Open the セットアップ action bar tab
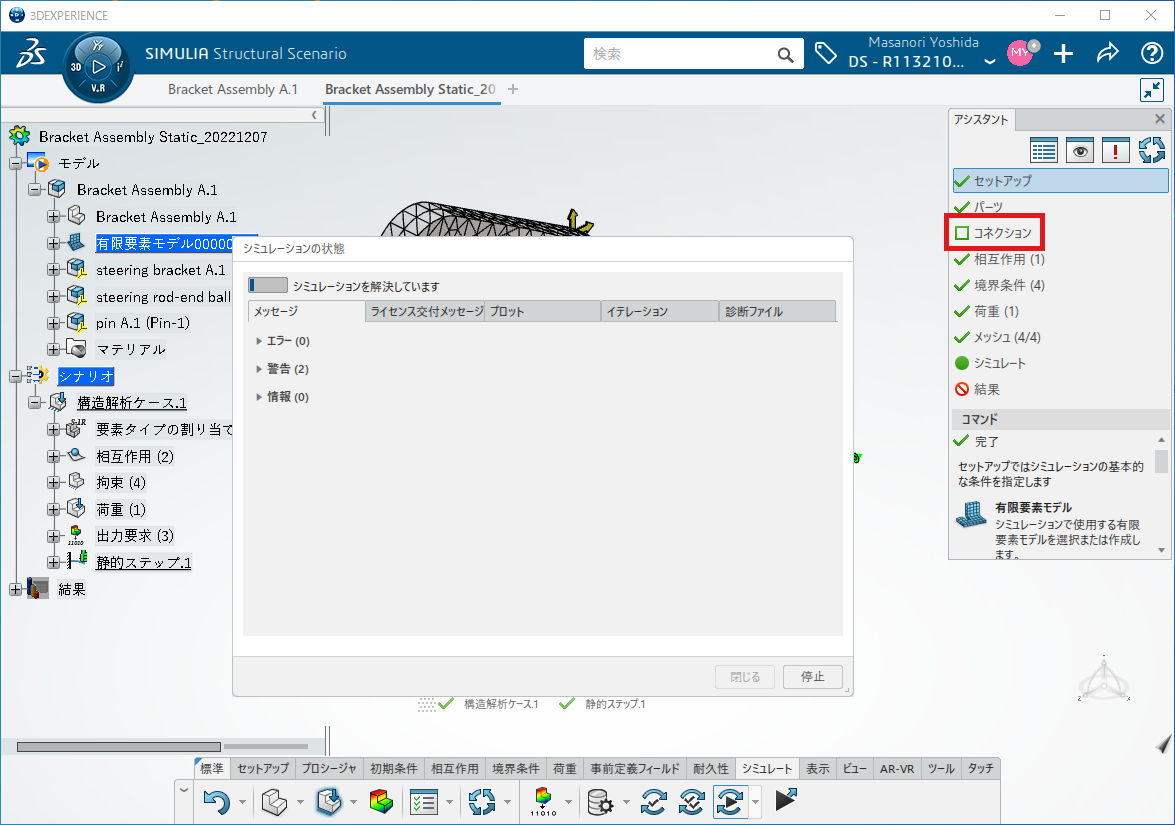The width and height of the screenshot is (1175, 825). (263, 769)
